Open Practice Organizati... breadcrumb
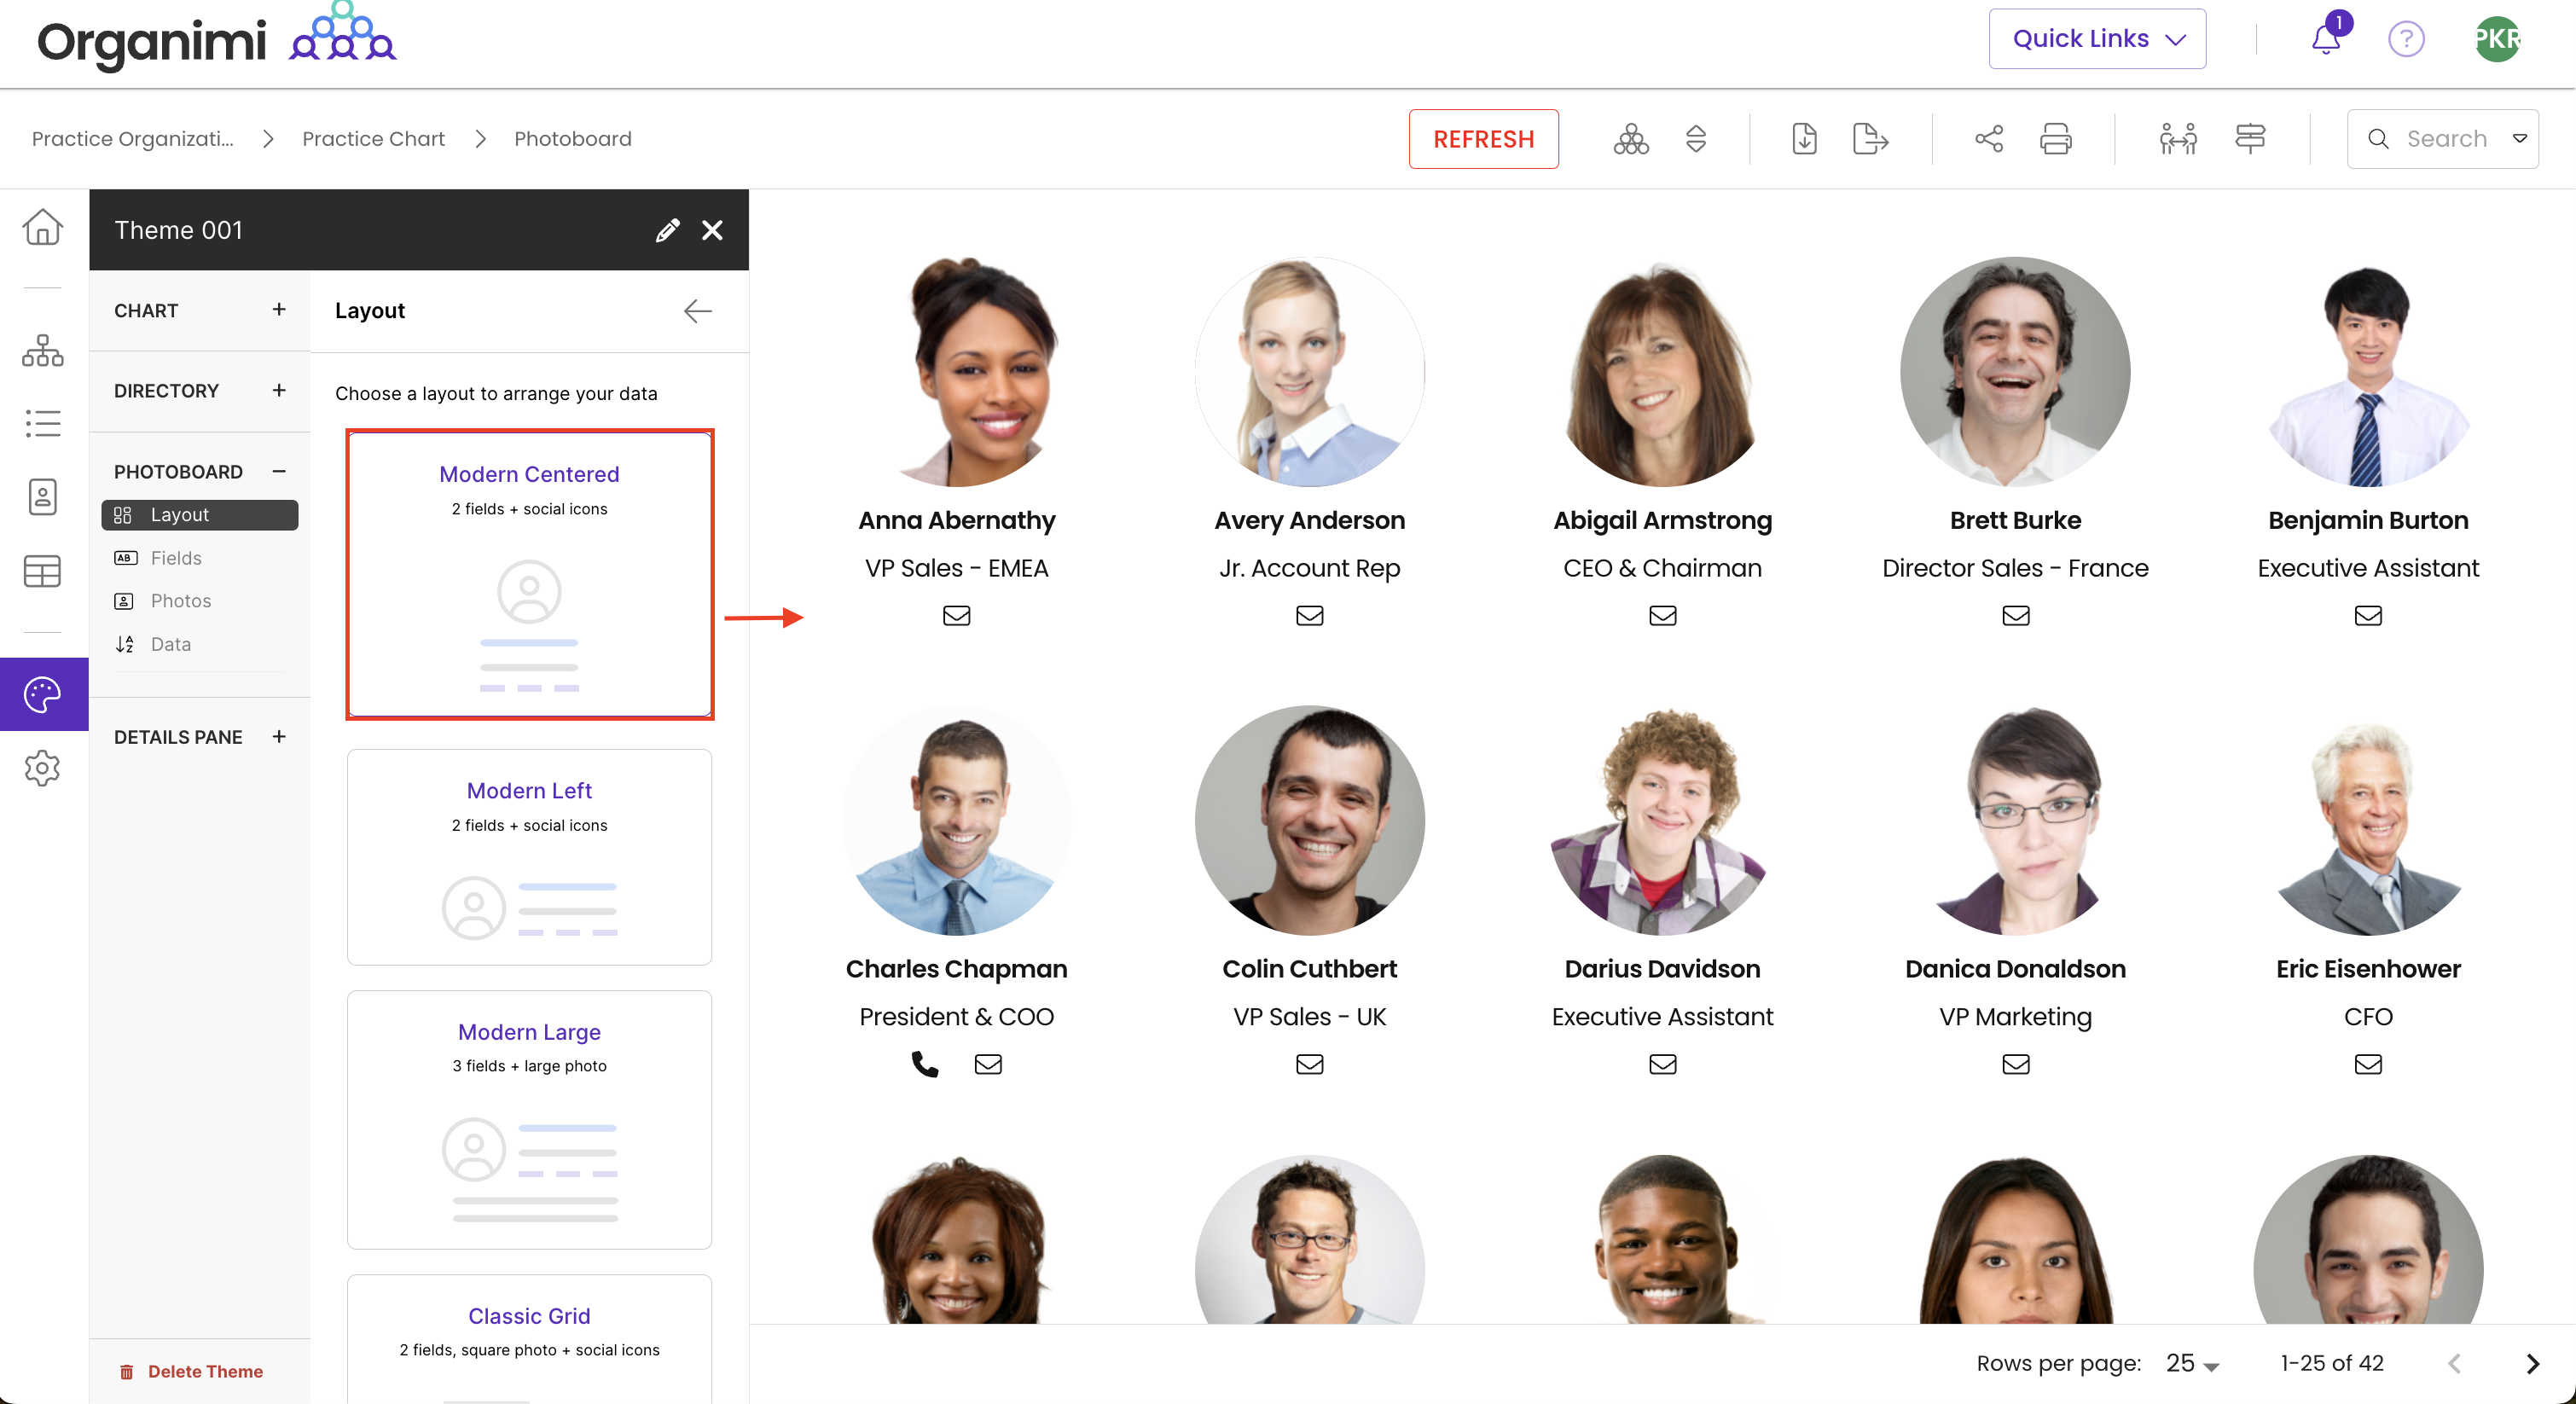 [132, 139]
